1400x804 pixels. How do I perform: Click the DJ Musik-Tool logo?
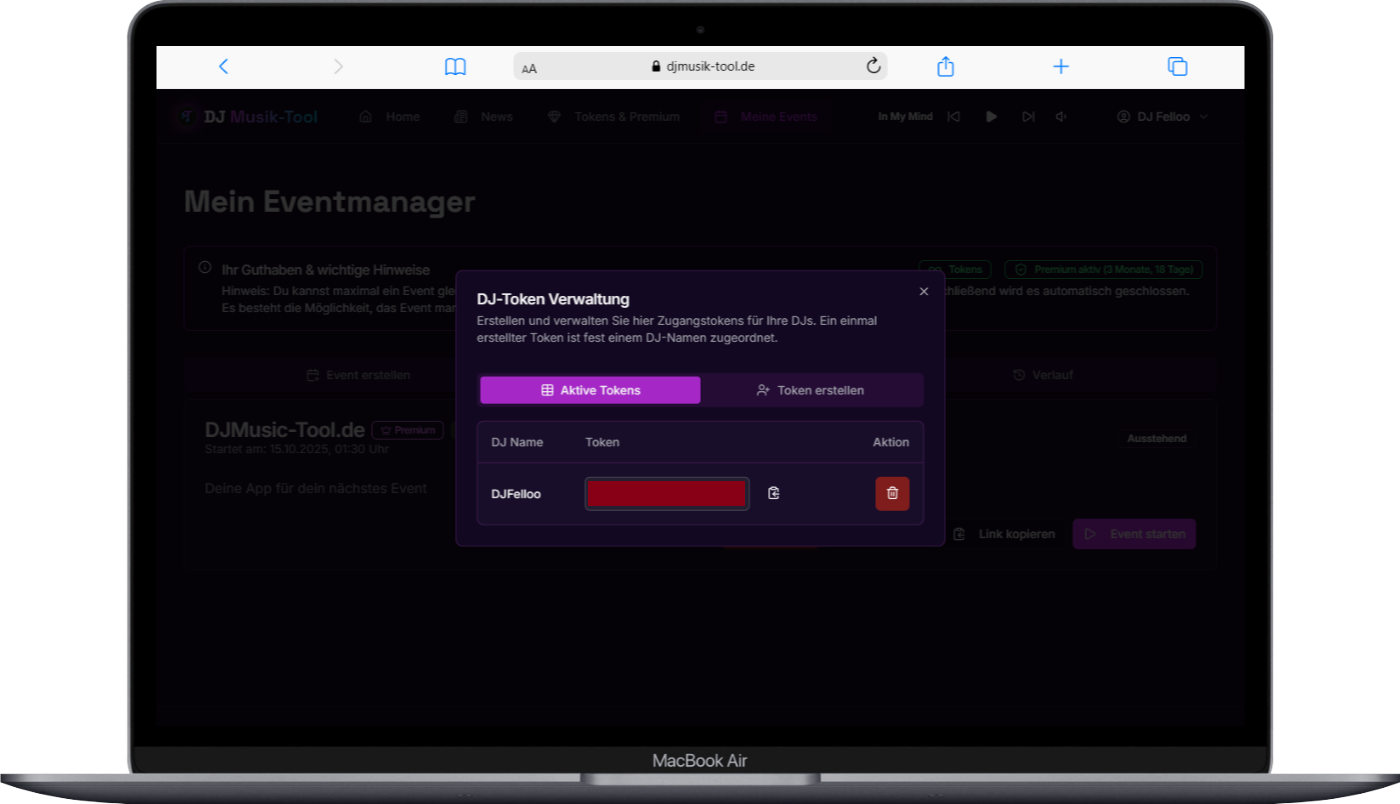coord(245,116)
